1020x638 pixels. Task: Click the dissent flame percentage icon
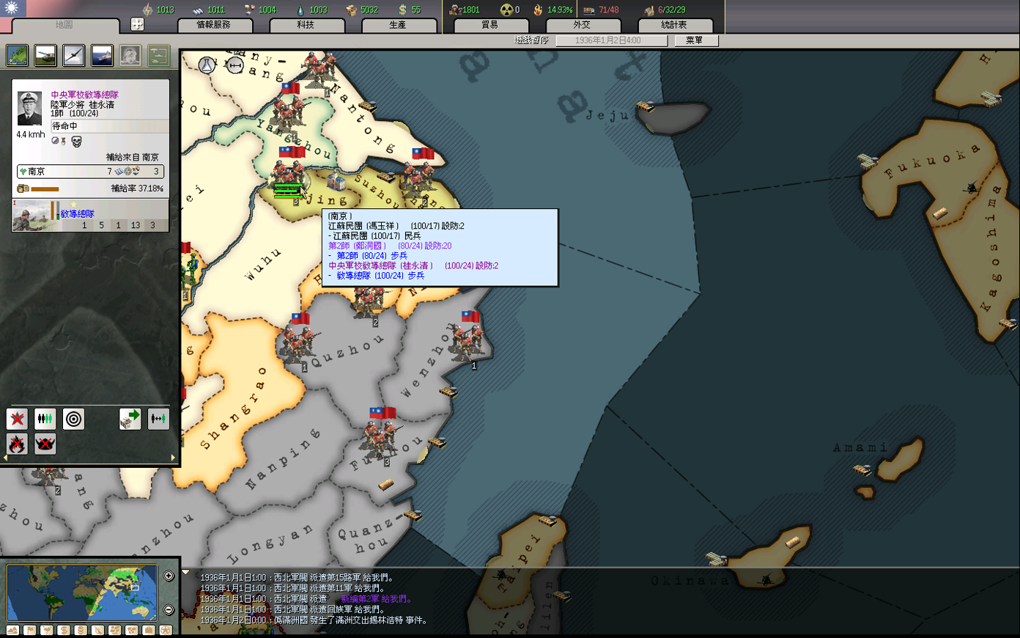[538, 10]
